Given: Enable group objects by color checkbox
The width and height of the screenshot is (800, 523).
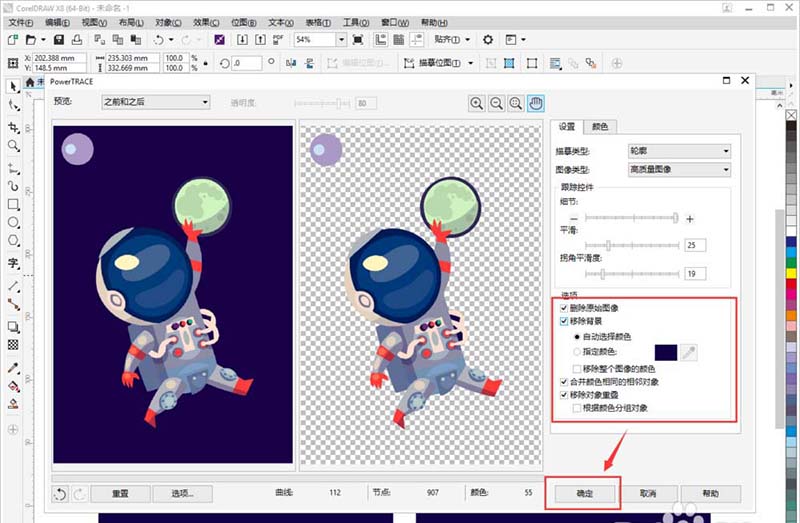Looking at the screenshot, I should click(x=577, y=408).
